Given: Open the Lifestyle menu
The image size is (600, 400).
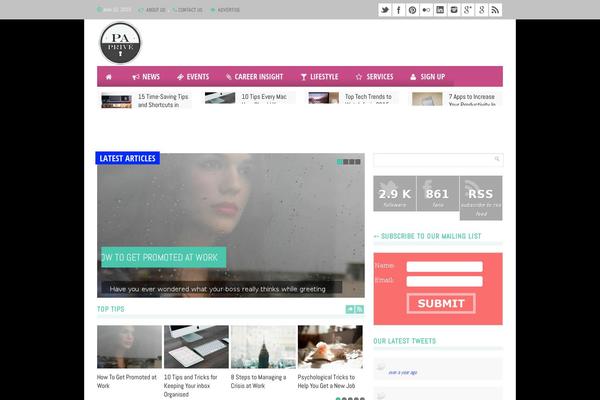Looking at the screenshot, I should pyautogui.click(x=320, y=77).
